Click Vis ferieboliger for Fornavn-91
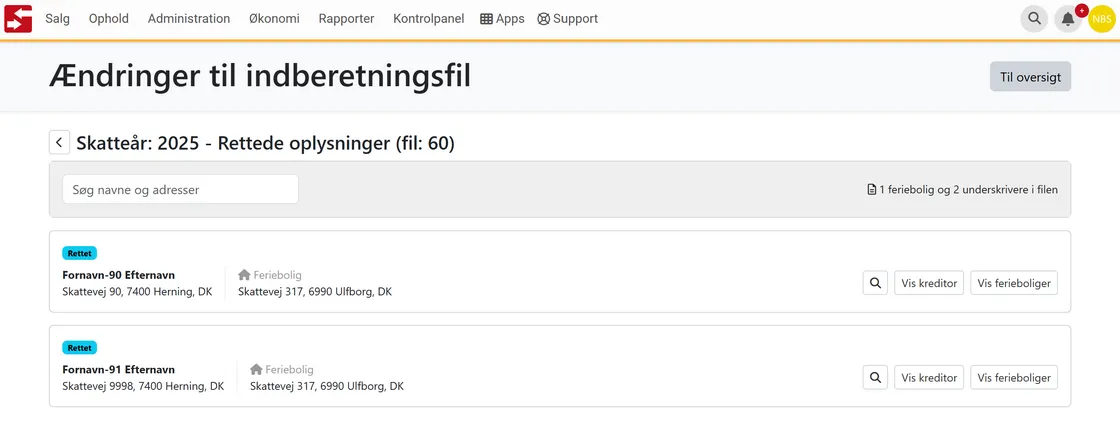Image resolution: width=1120 pixels, height=432 pixels. pyautogui.click(x=1014, y=377)
